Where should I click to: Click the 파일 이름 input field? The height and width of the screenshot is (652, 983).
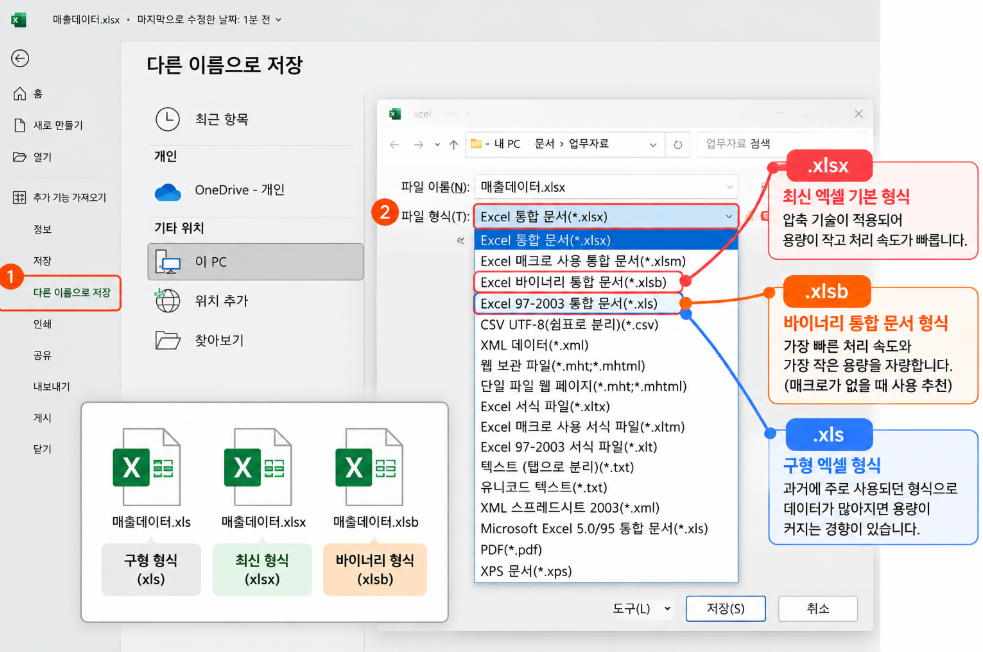[x=606, y=187]
